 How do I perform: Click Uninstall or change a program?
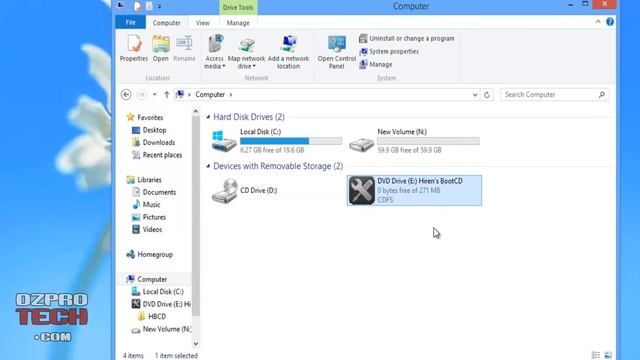pos(407,38)
